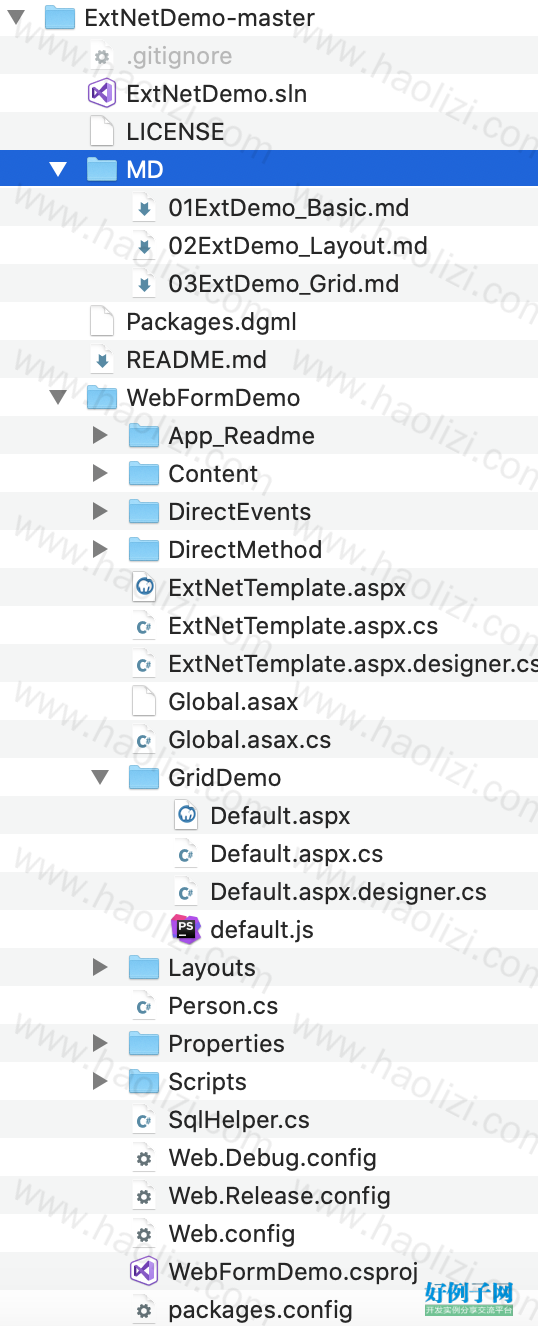
Task: Collapse the GridDemo folder arrow
Action: (x=101, y=778)
